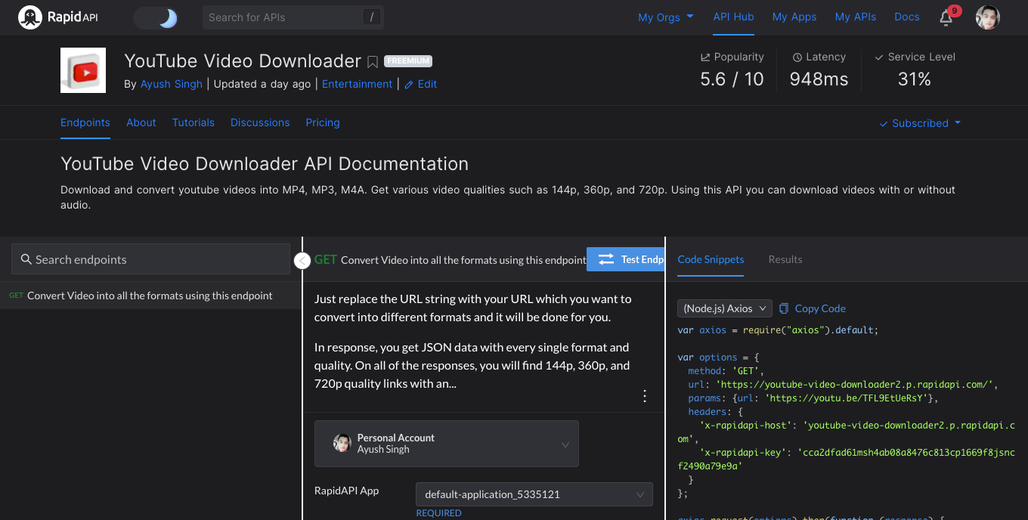1028x520 pixels.
Task: Click the RapidAPI App label
Action: coord(346,490)
